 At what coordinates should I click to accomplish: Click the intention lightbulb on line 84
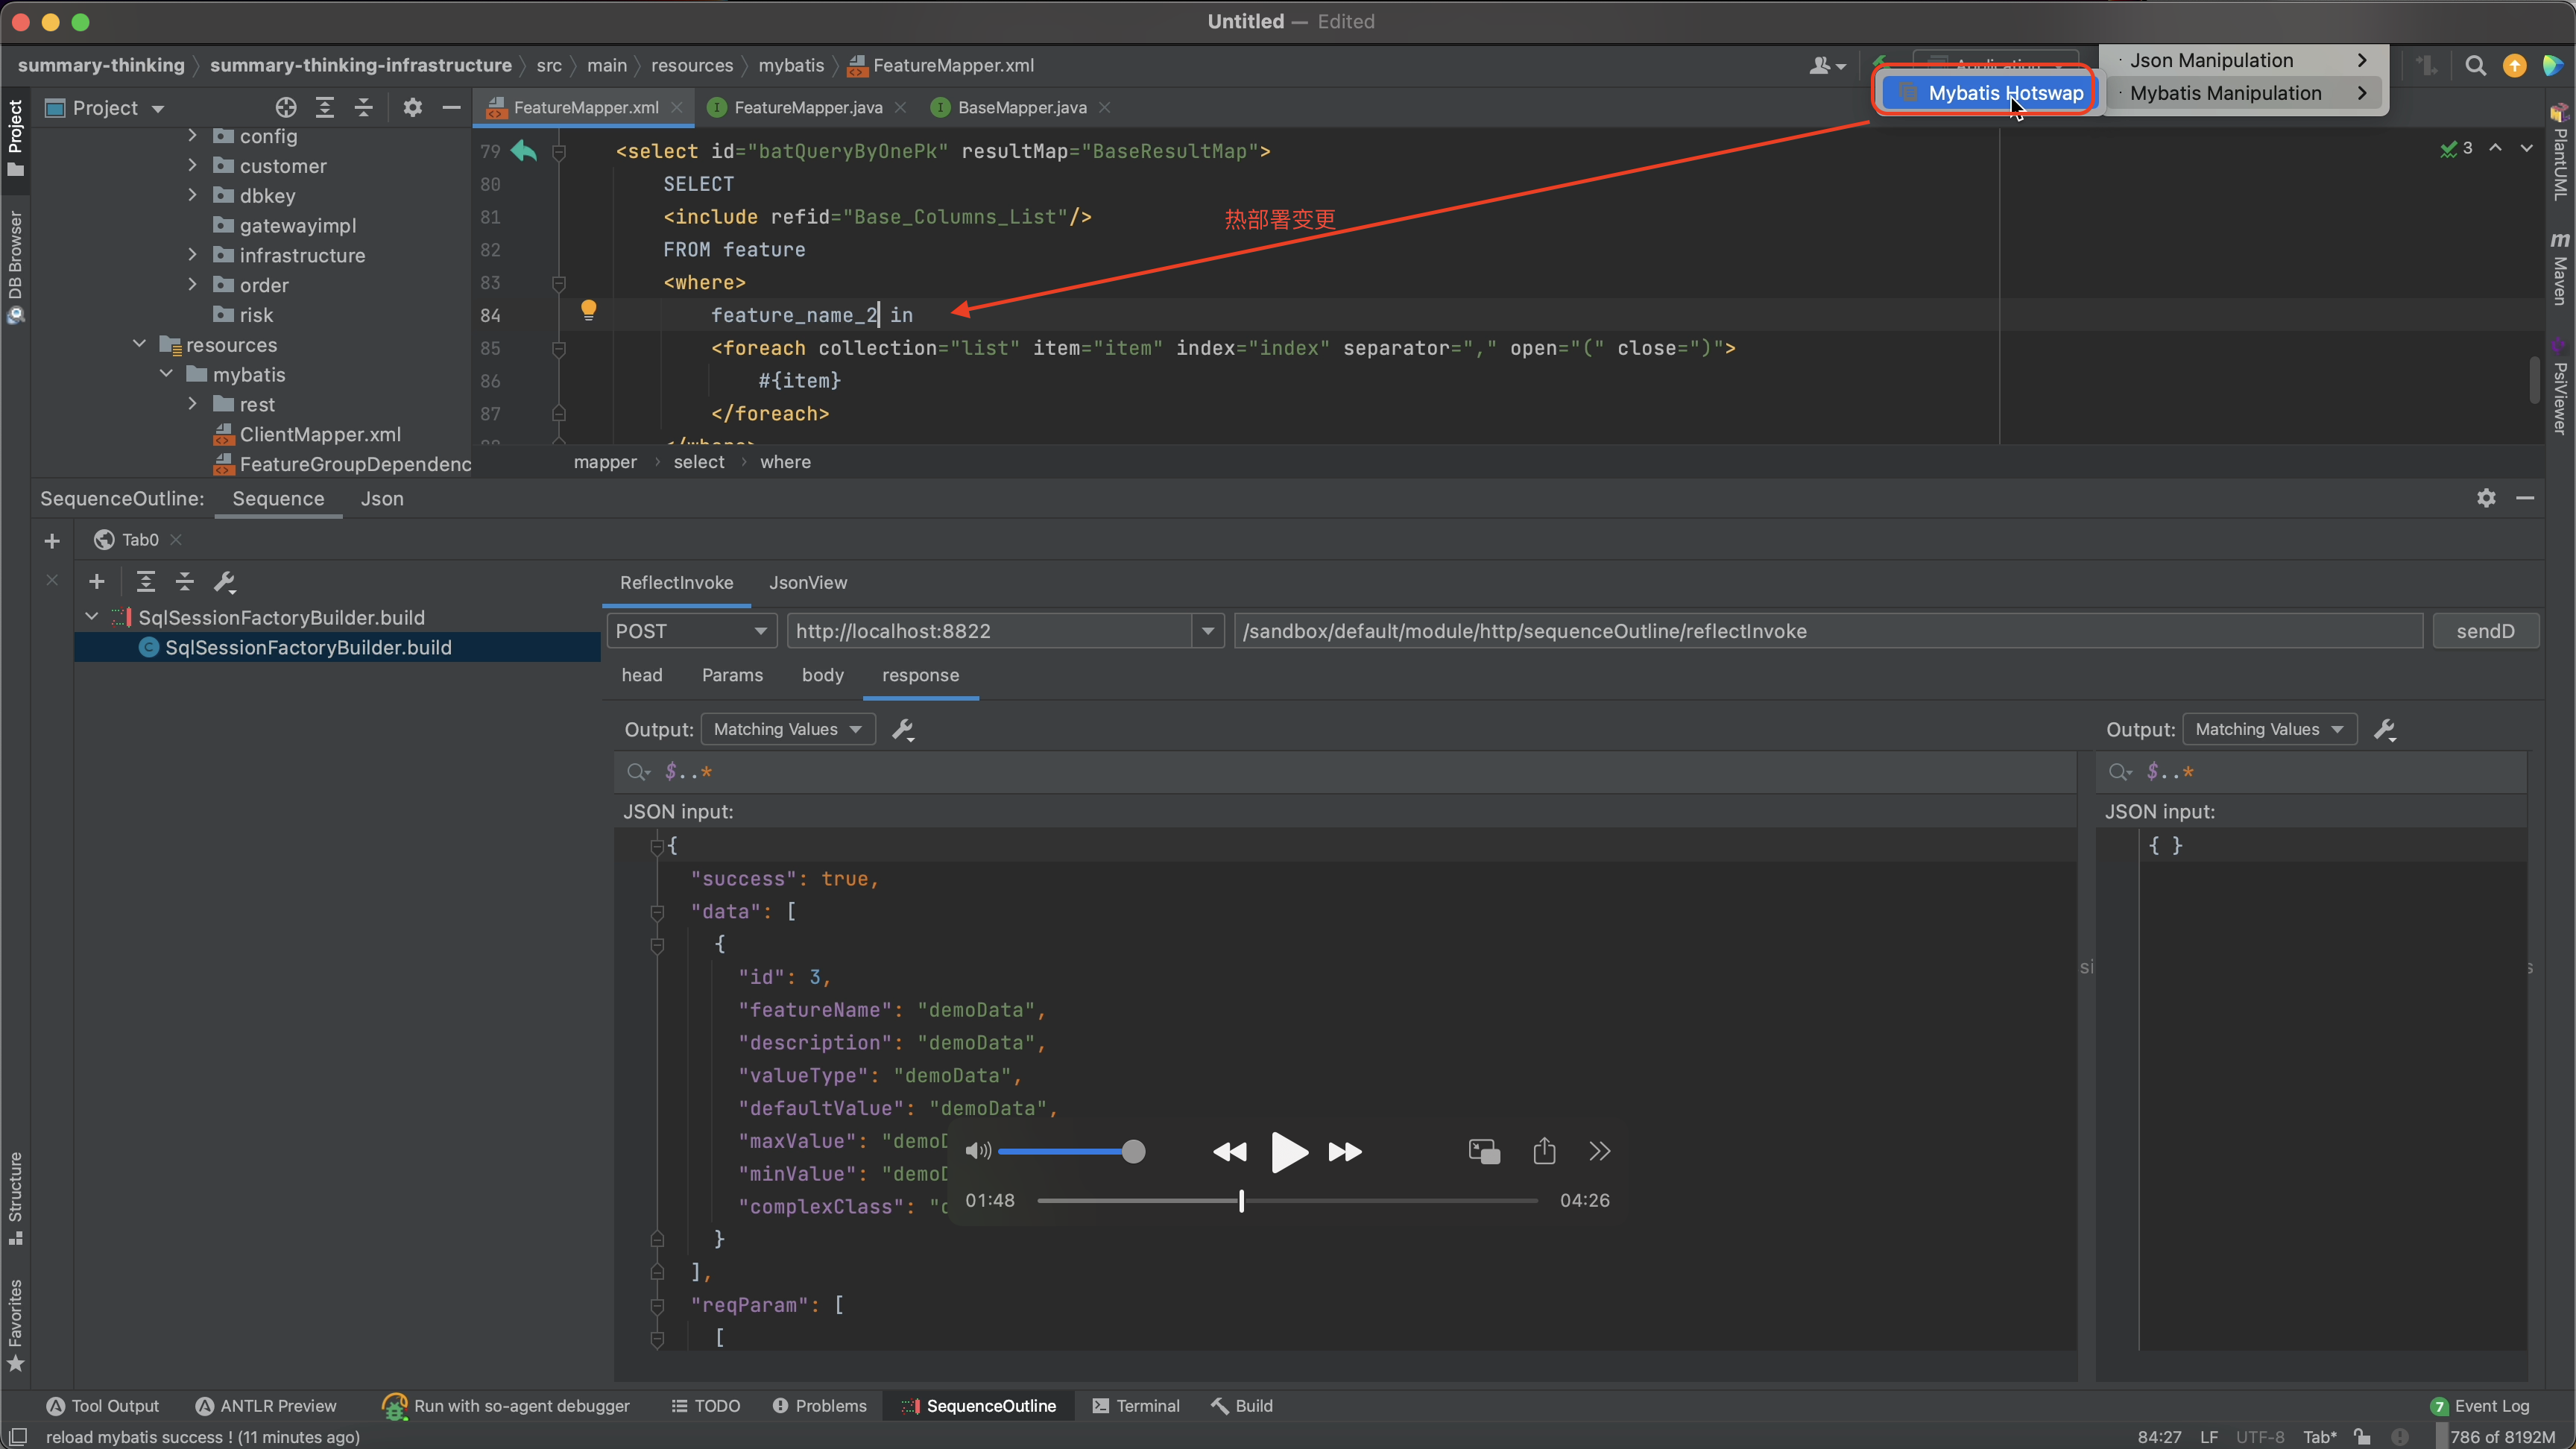(589, 310)
